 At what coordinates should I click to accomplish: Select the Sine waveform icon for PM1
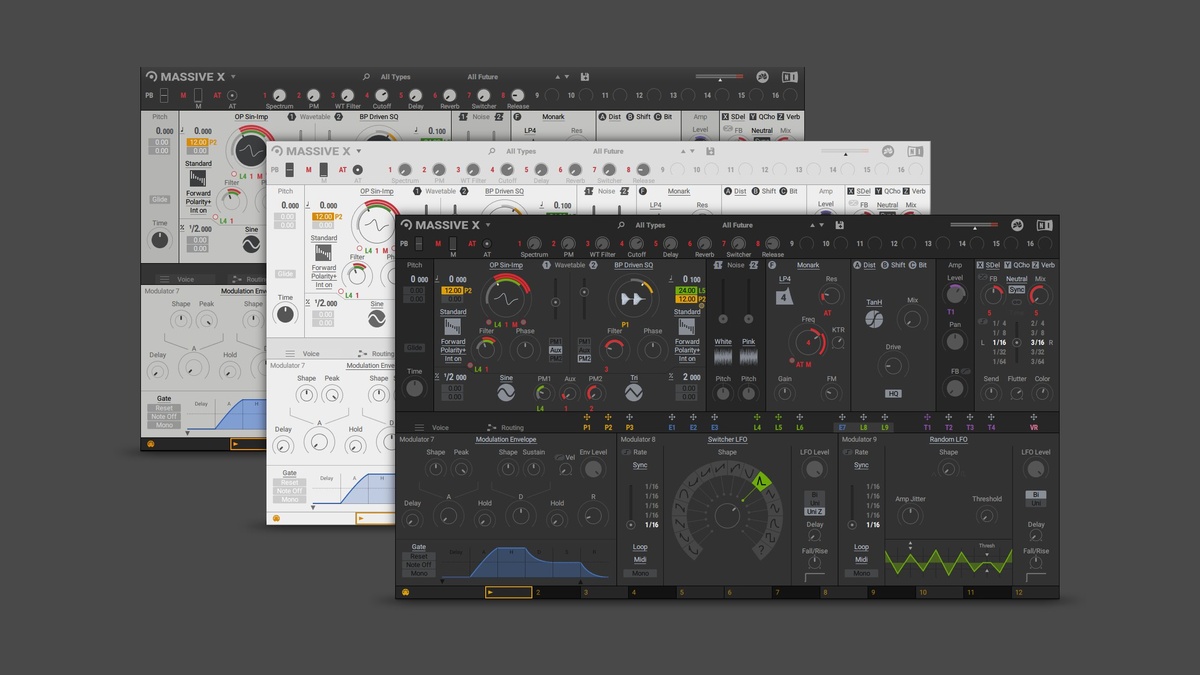(x=506, y=394)
